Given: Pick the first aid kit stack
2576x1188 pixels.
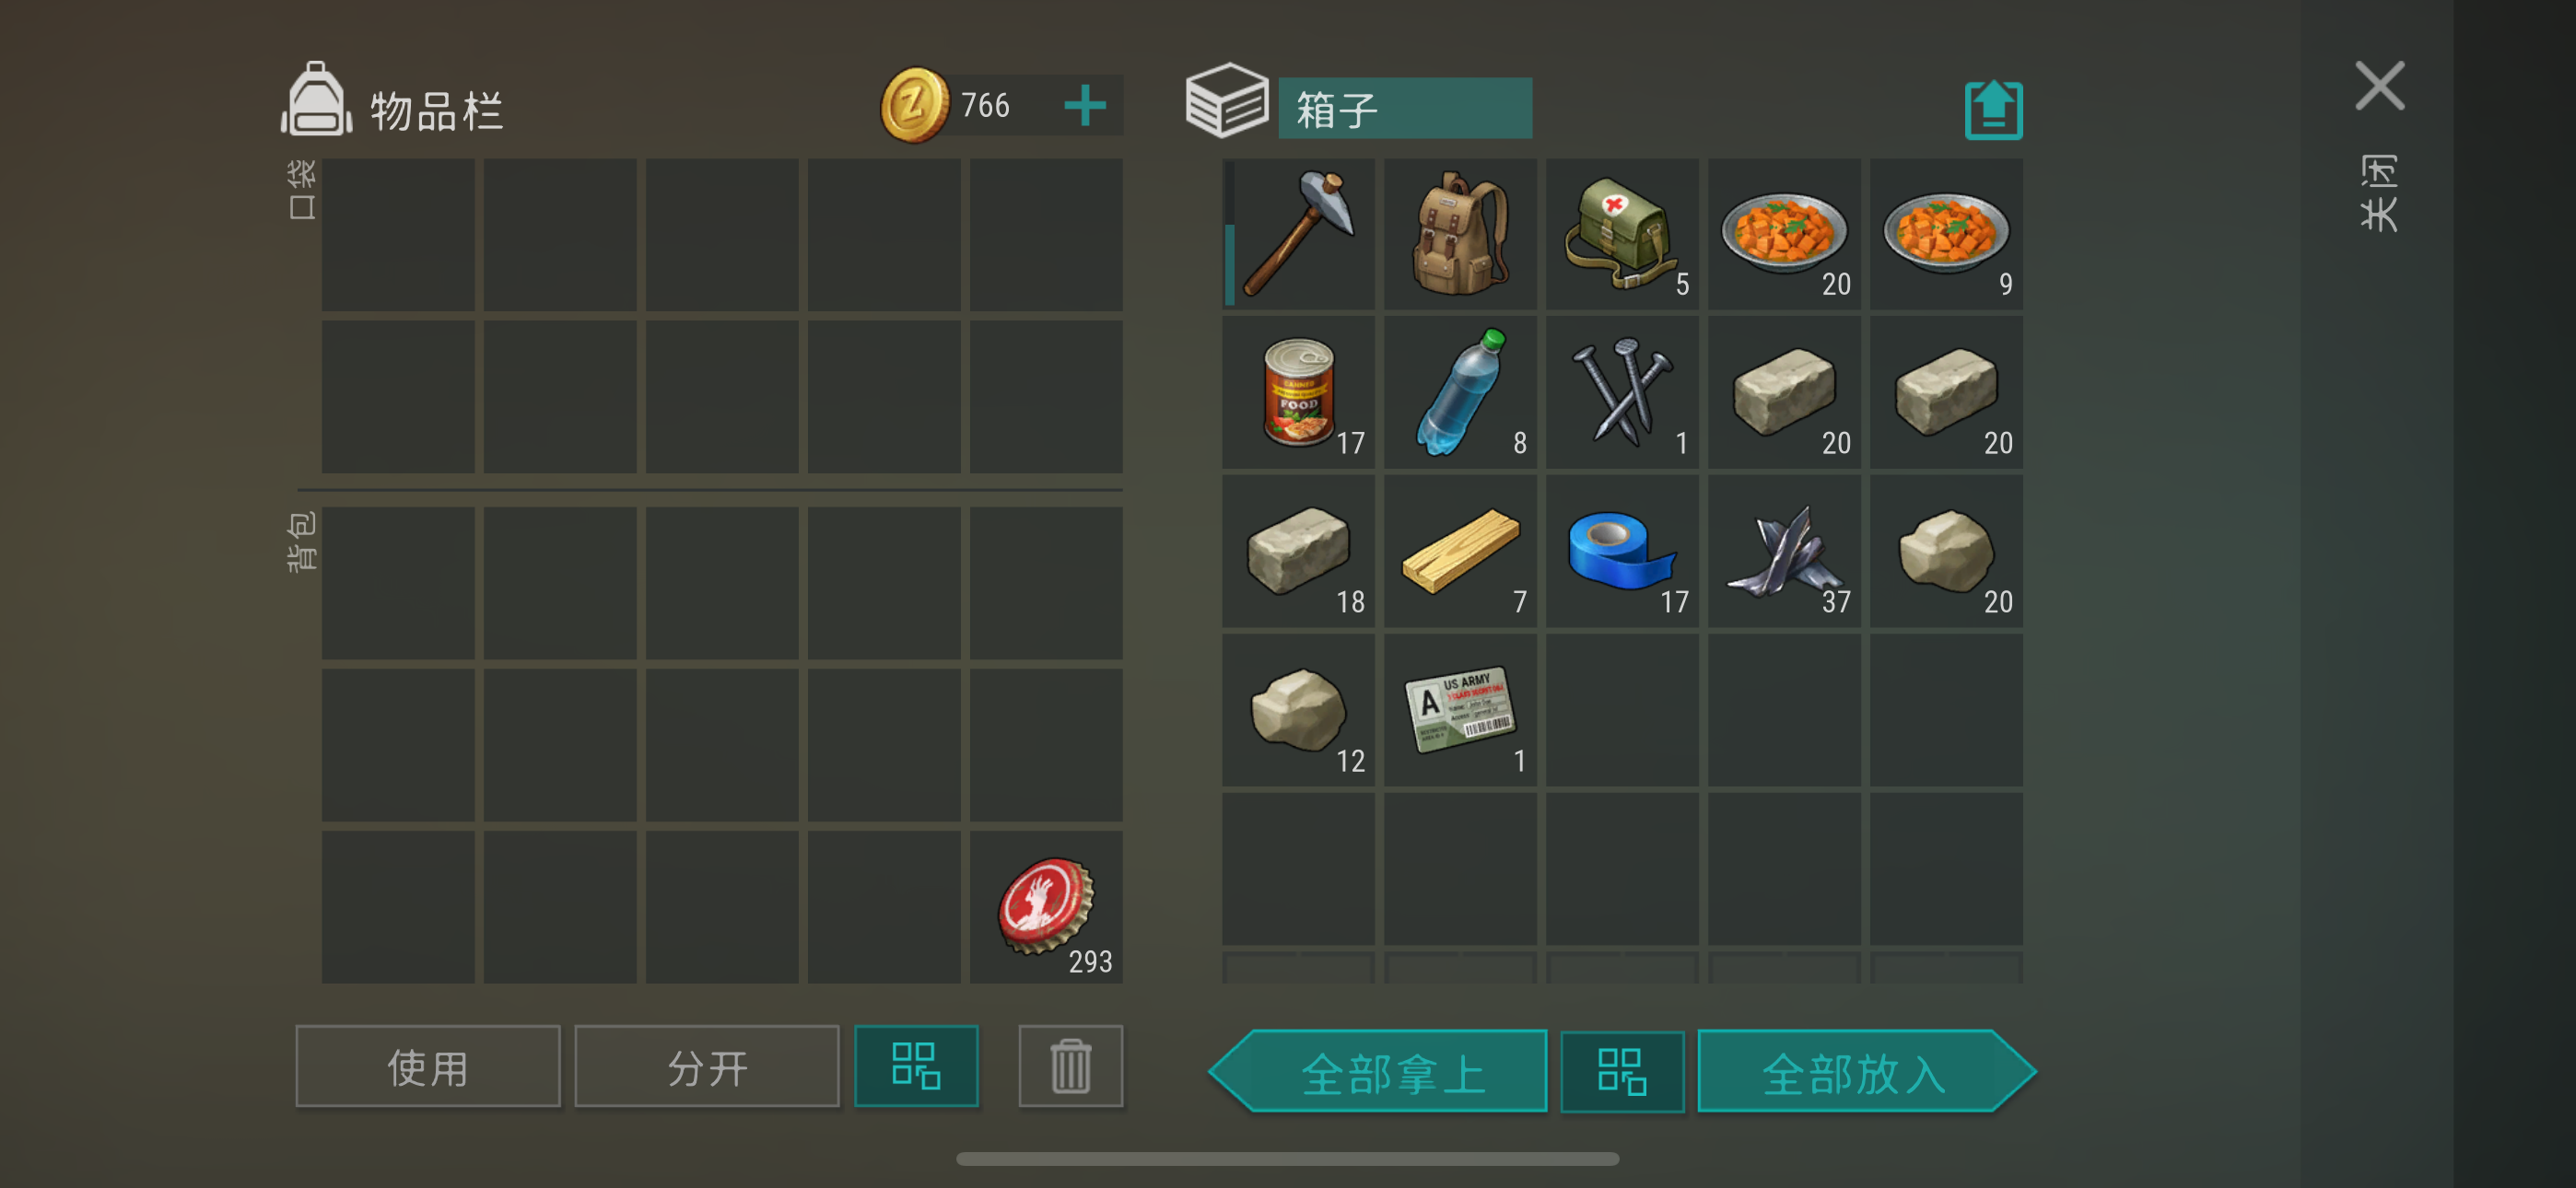Looking at the screenshot, I should click(x=1622, y=233).
